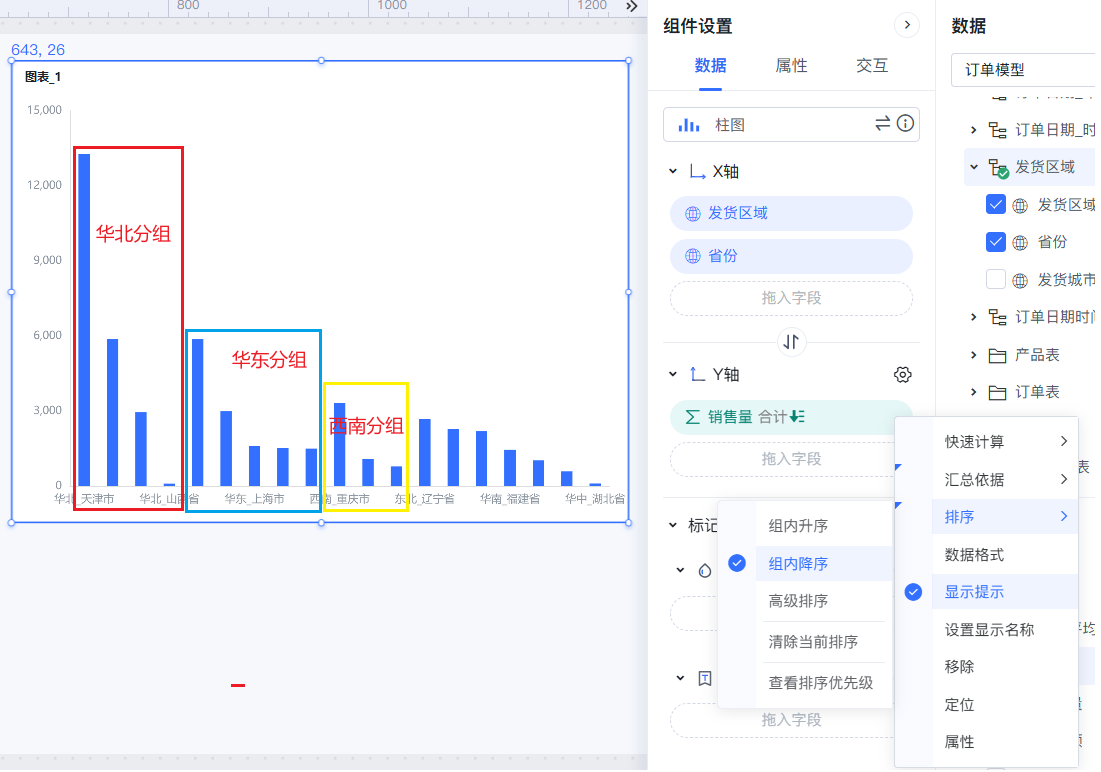Click the globe icon beside 省份 in data tree
The image size is (1101, 772).
(1020, 243)
